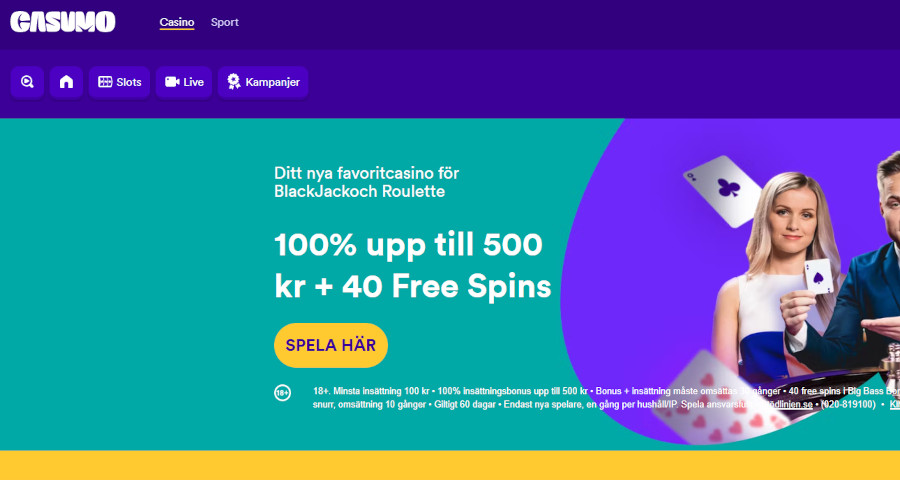
Task: Click the spade card held by the dealer
Action: point(818,277)
